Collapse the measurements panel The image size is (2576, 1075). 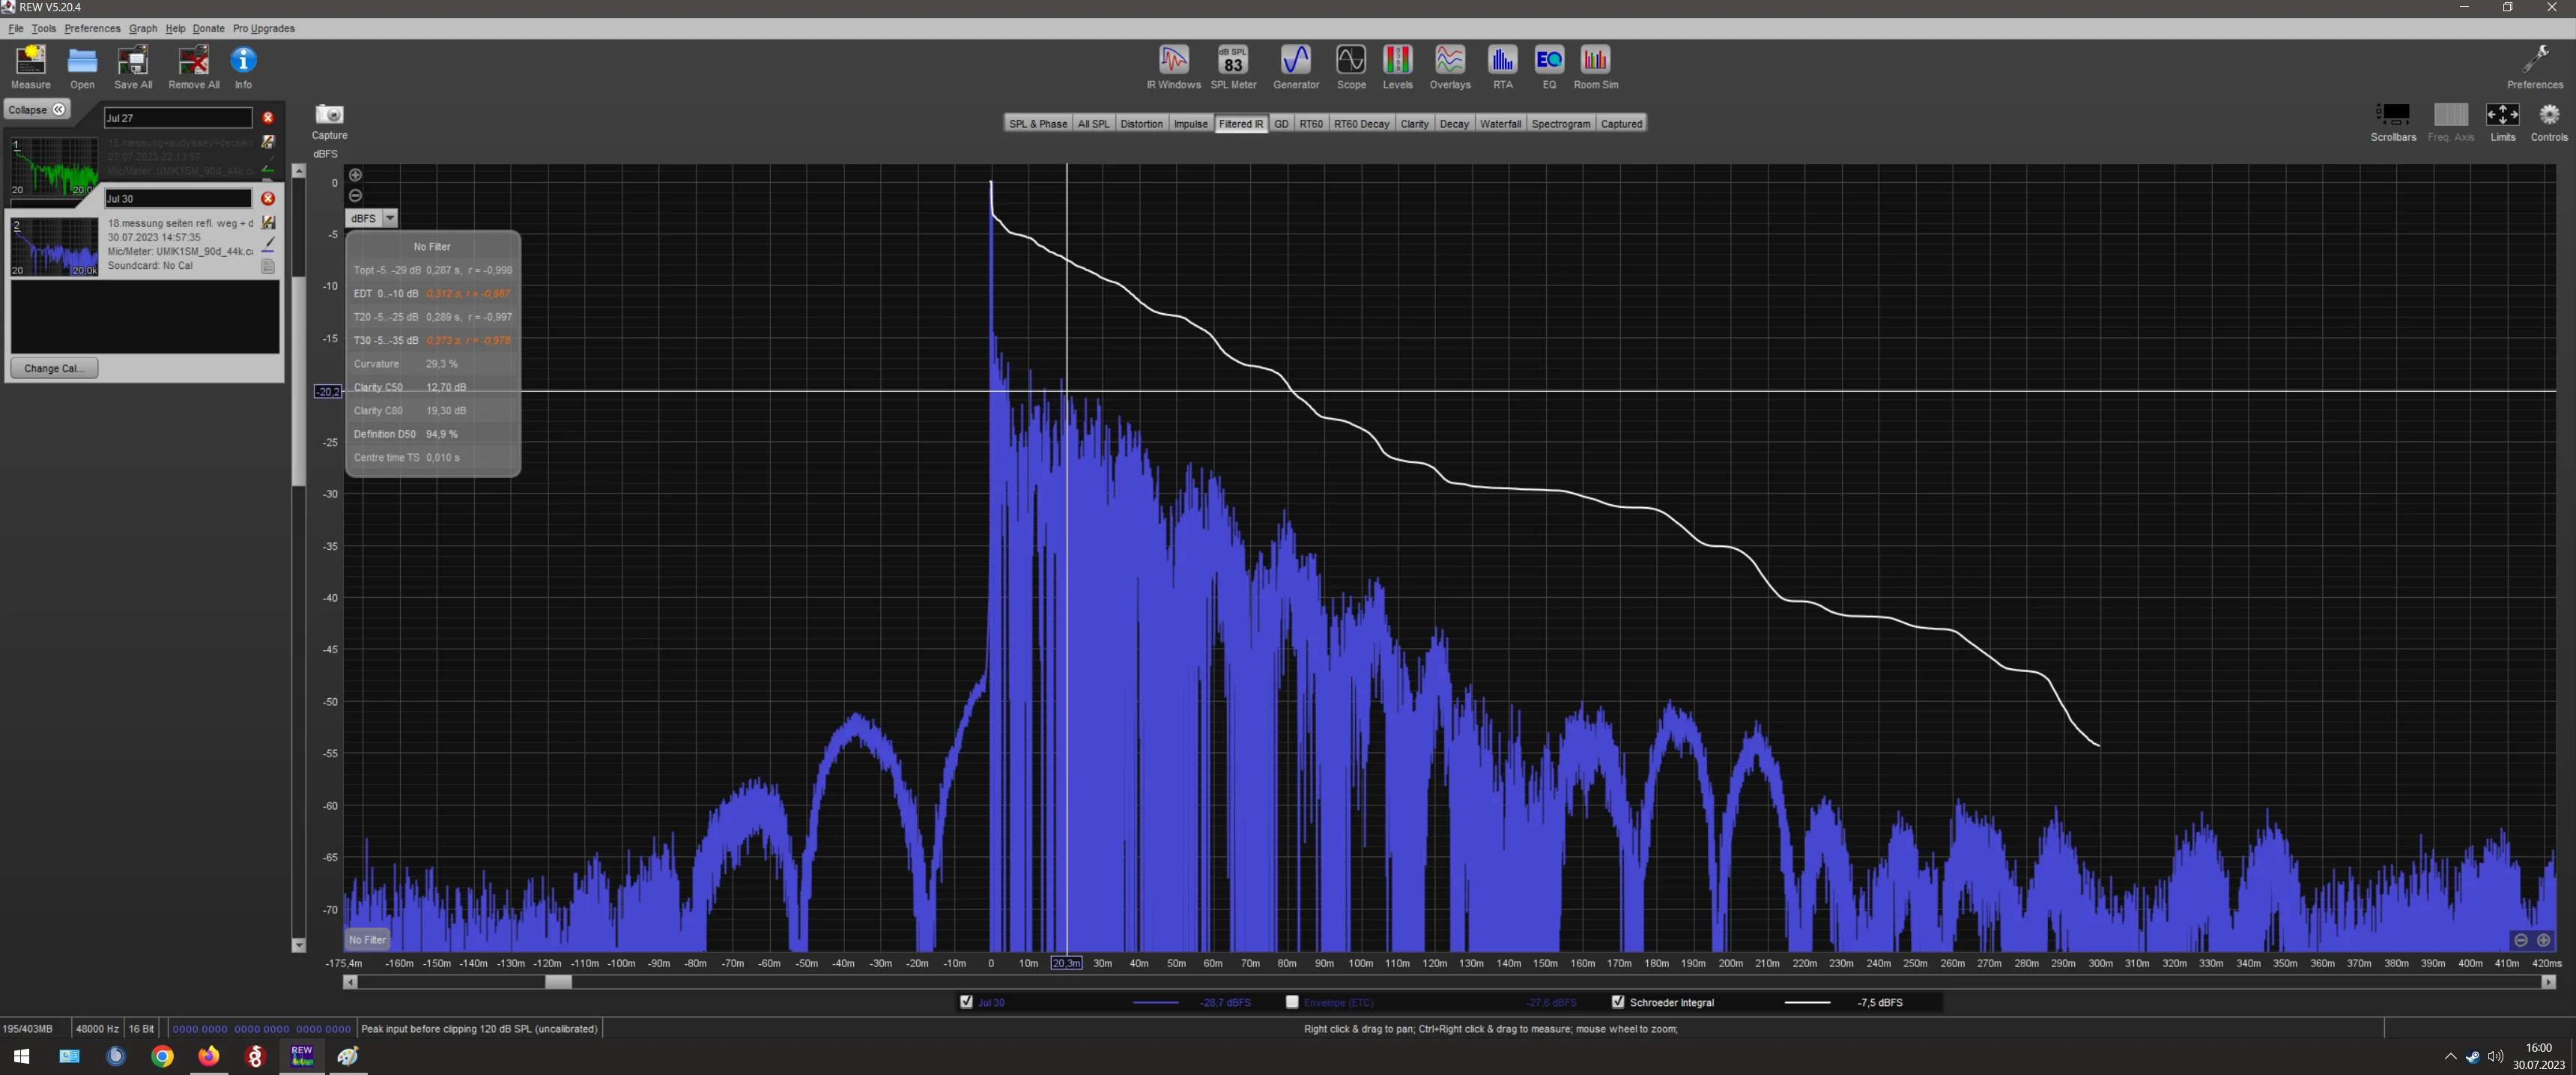pyautogui.click(x=37, y=109)
